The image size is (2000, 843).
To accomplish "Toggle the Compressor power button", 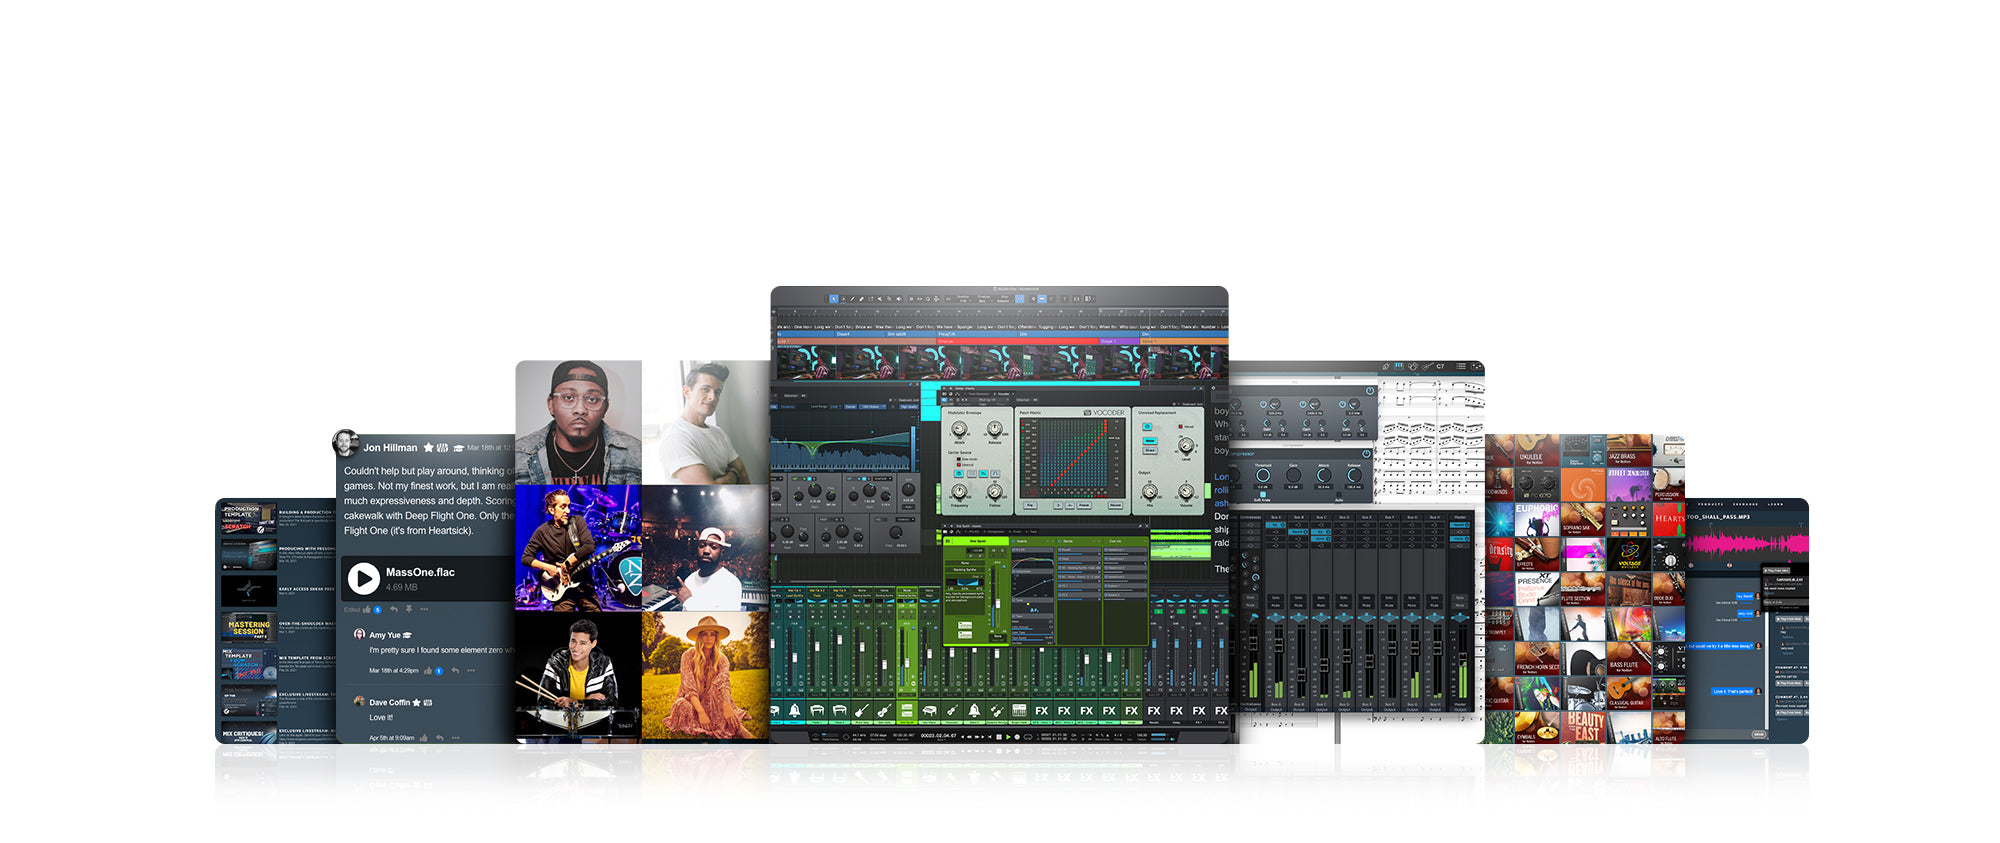I will [1366, 453].
